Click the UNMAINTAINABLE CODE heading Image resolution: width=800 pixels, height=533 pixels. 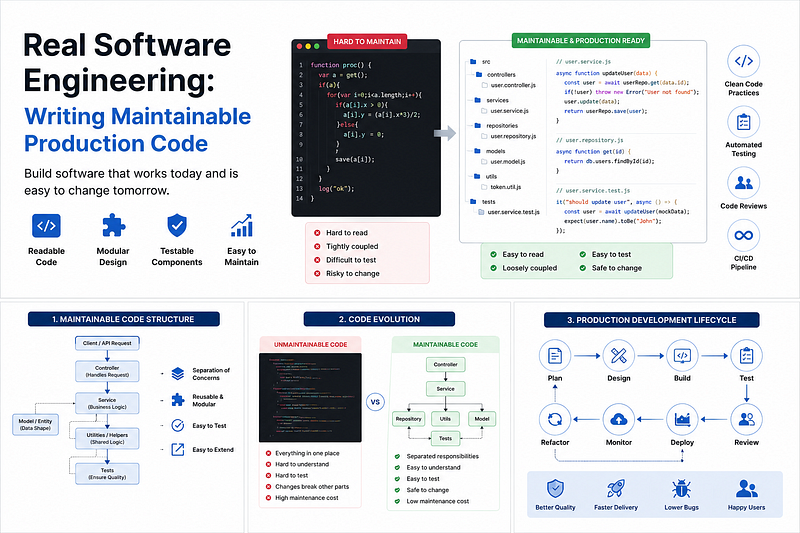click(x=310, y=344)
